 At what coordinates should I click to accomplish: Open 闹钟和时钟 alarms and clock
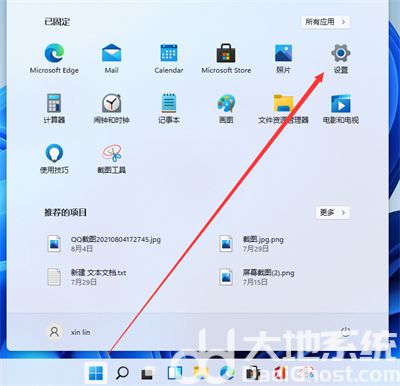click(111, 108)
